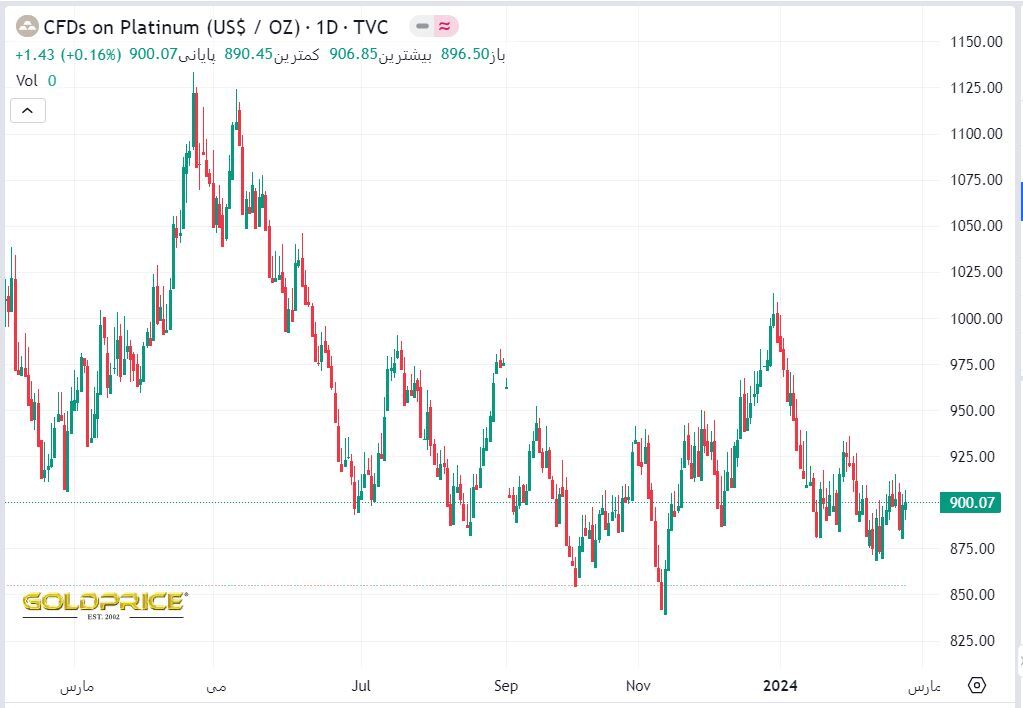Screen dimensions: 1023x708
Task: Click the Jul time axis label
Action: [361, 685]
